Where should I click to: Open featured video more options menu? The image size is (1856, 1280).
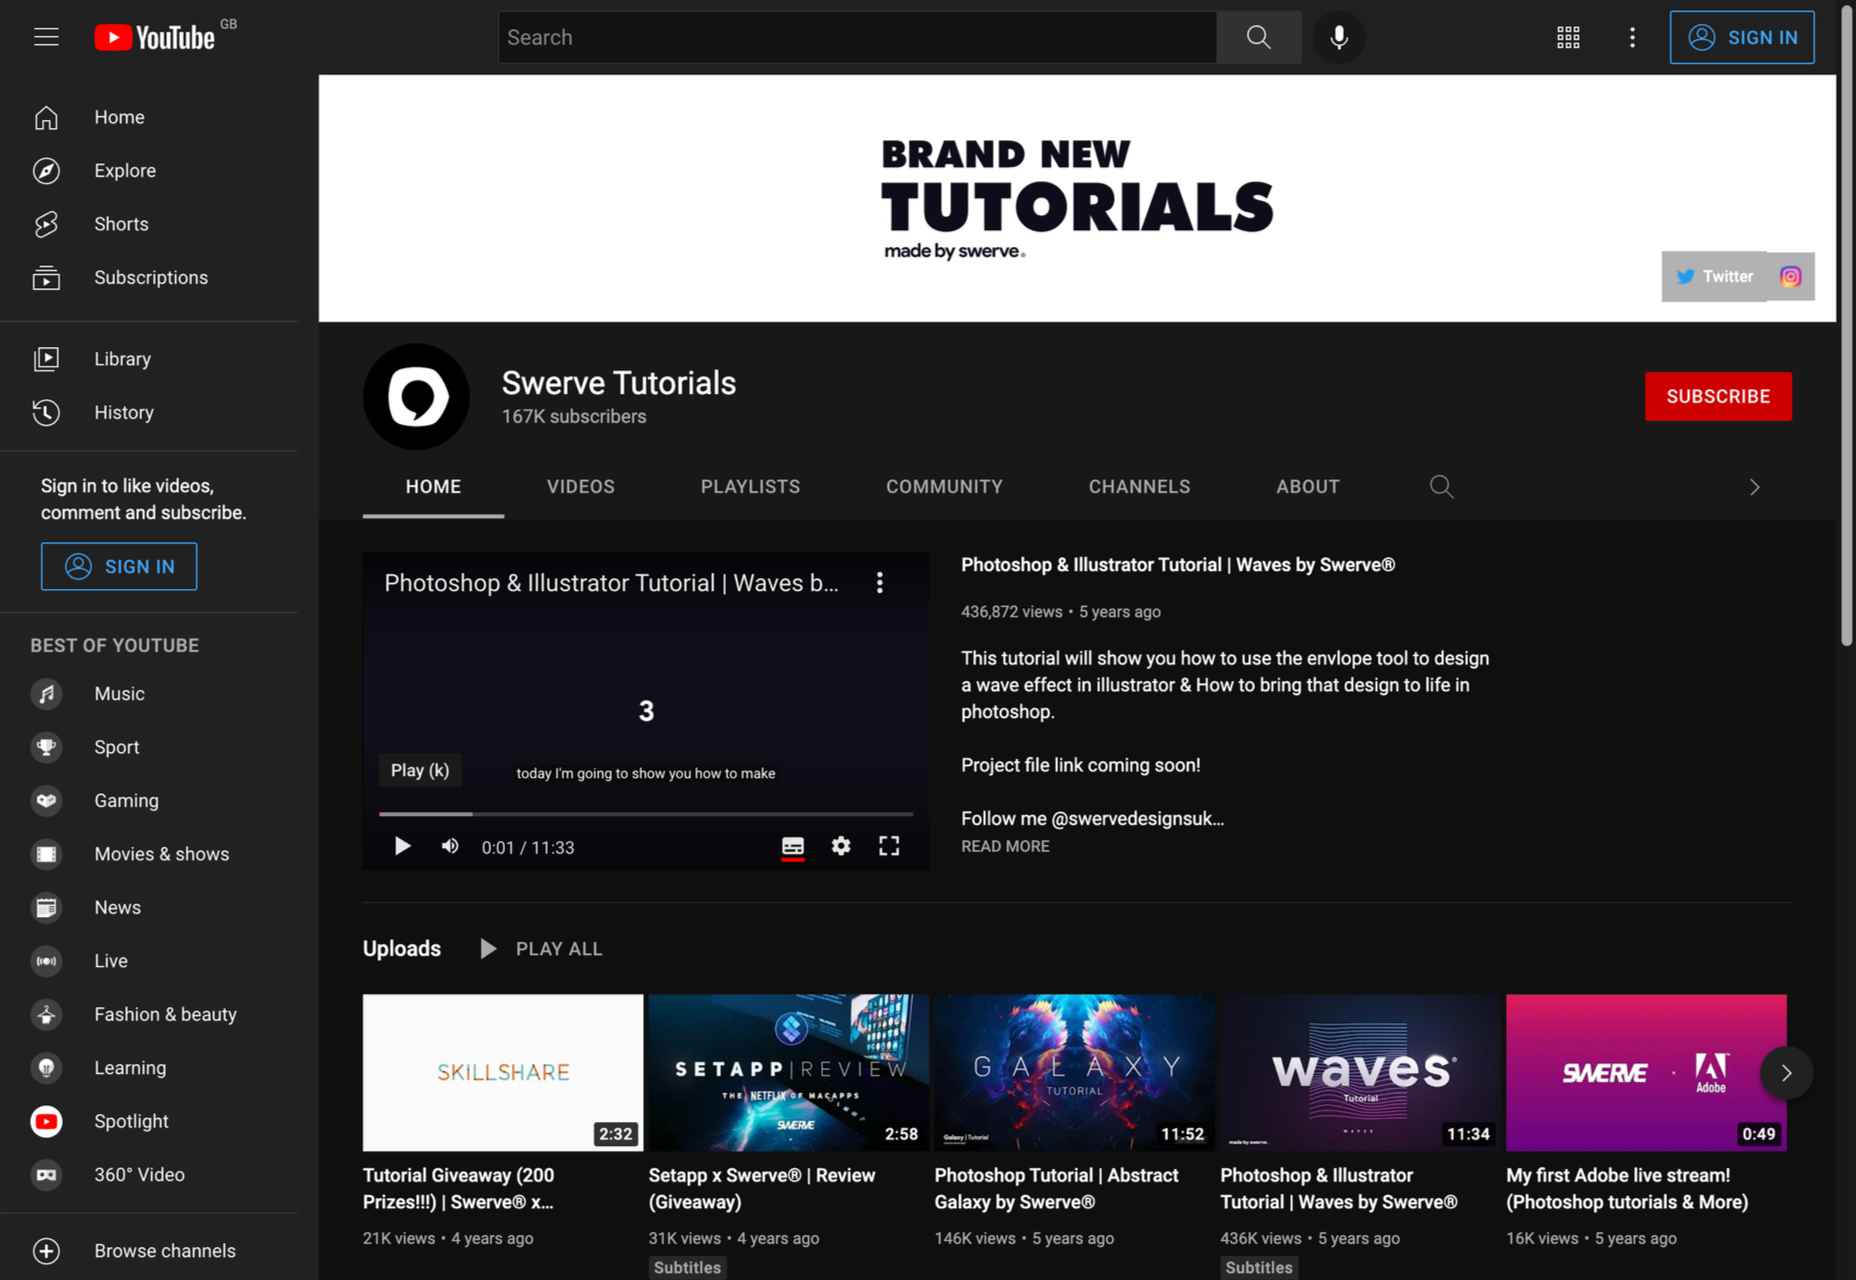[880, 583]
